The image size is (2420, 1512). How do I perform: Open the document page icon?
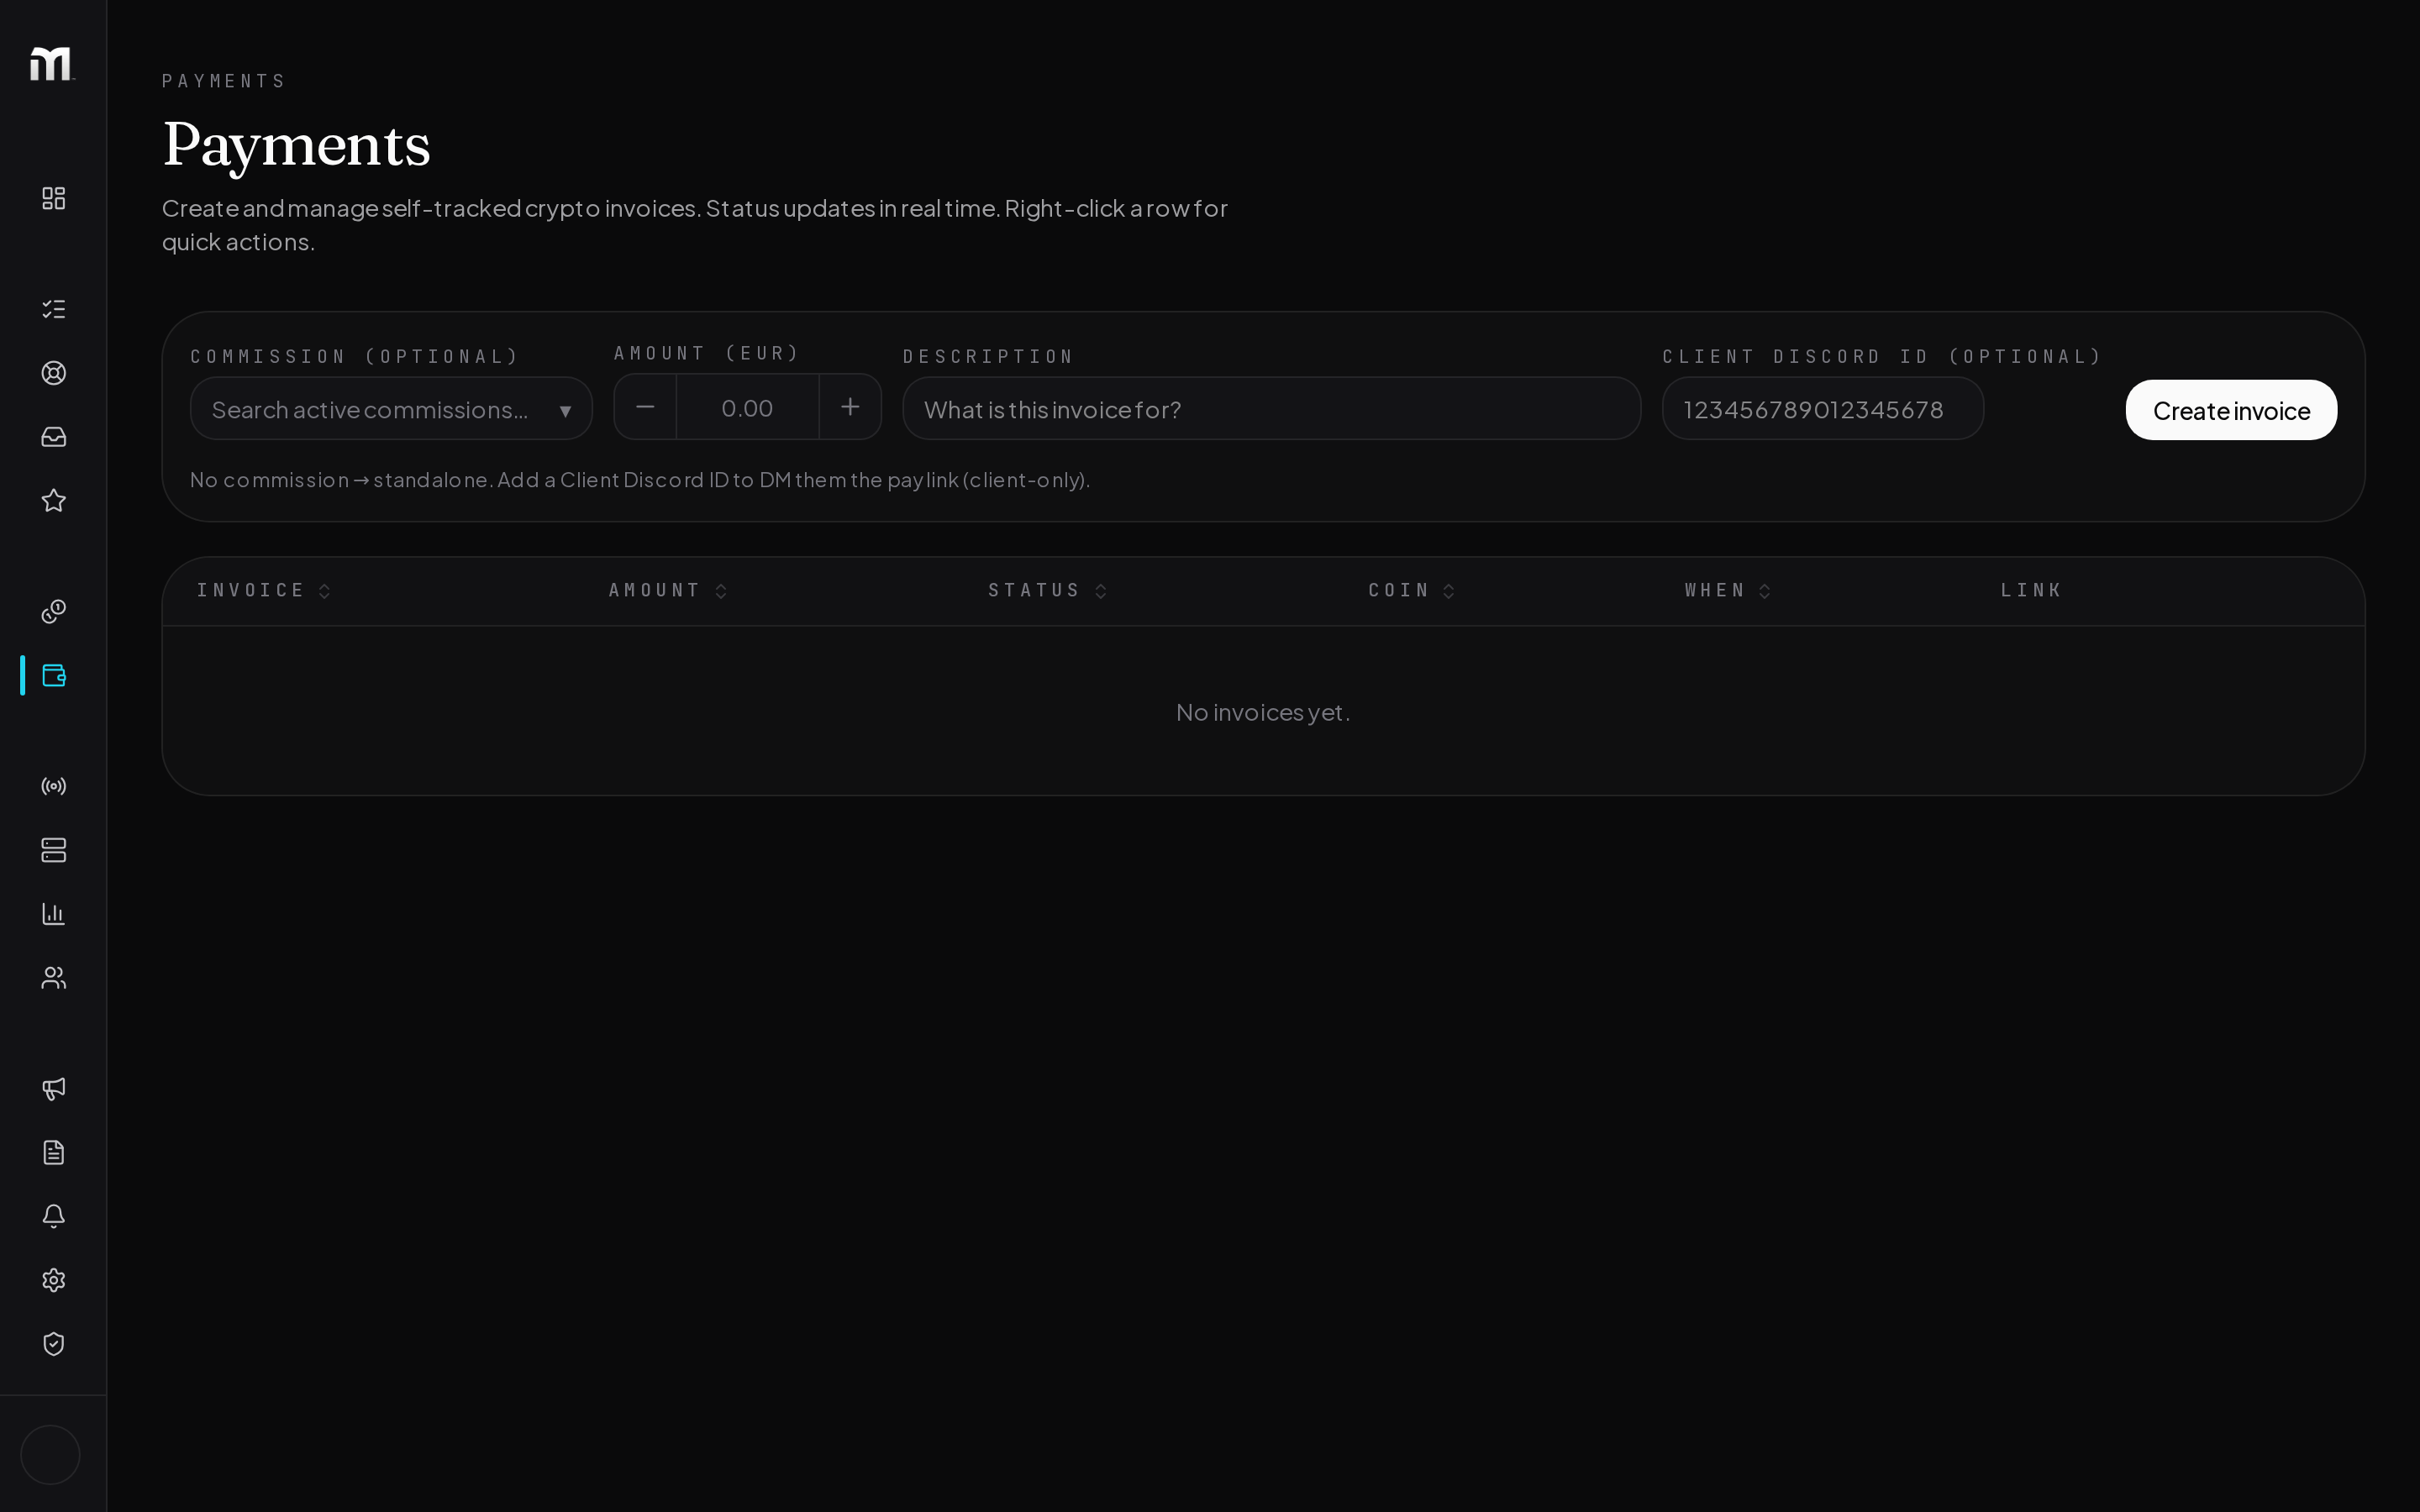pos(54,1152)
